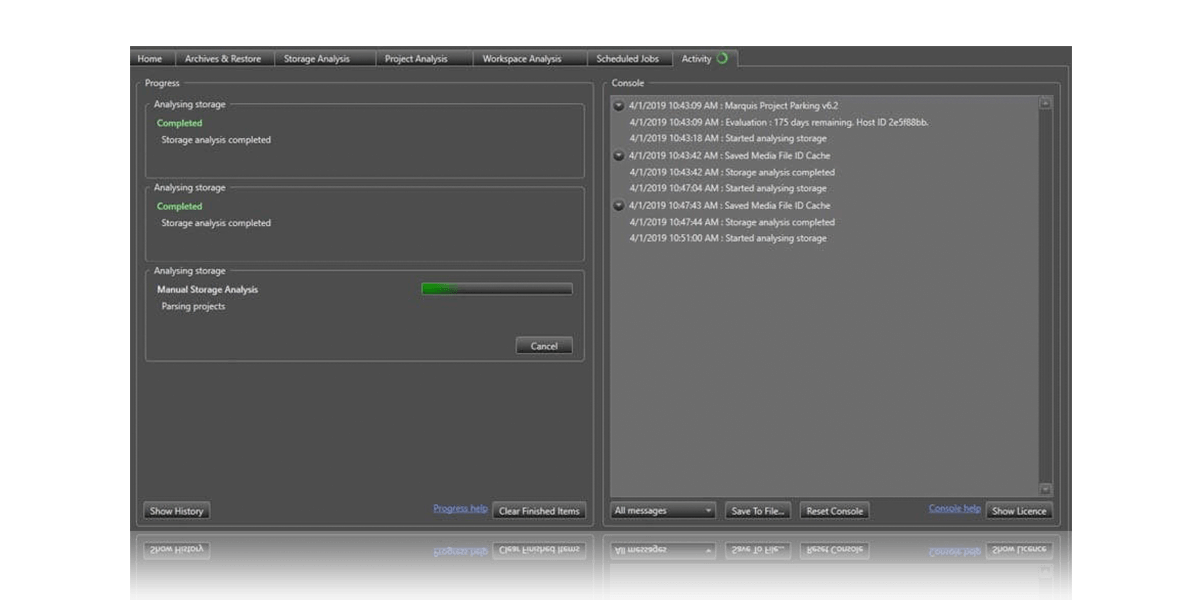Image resolution: width=1200 pixels, height=600 pixels.
Task: Open the Progress help link
Action: (x=460, y=509)
